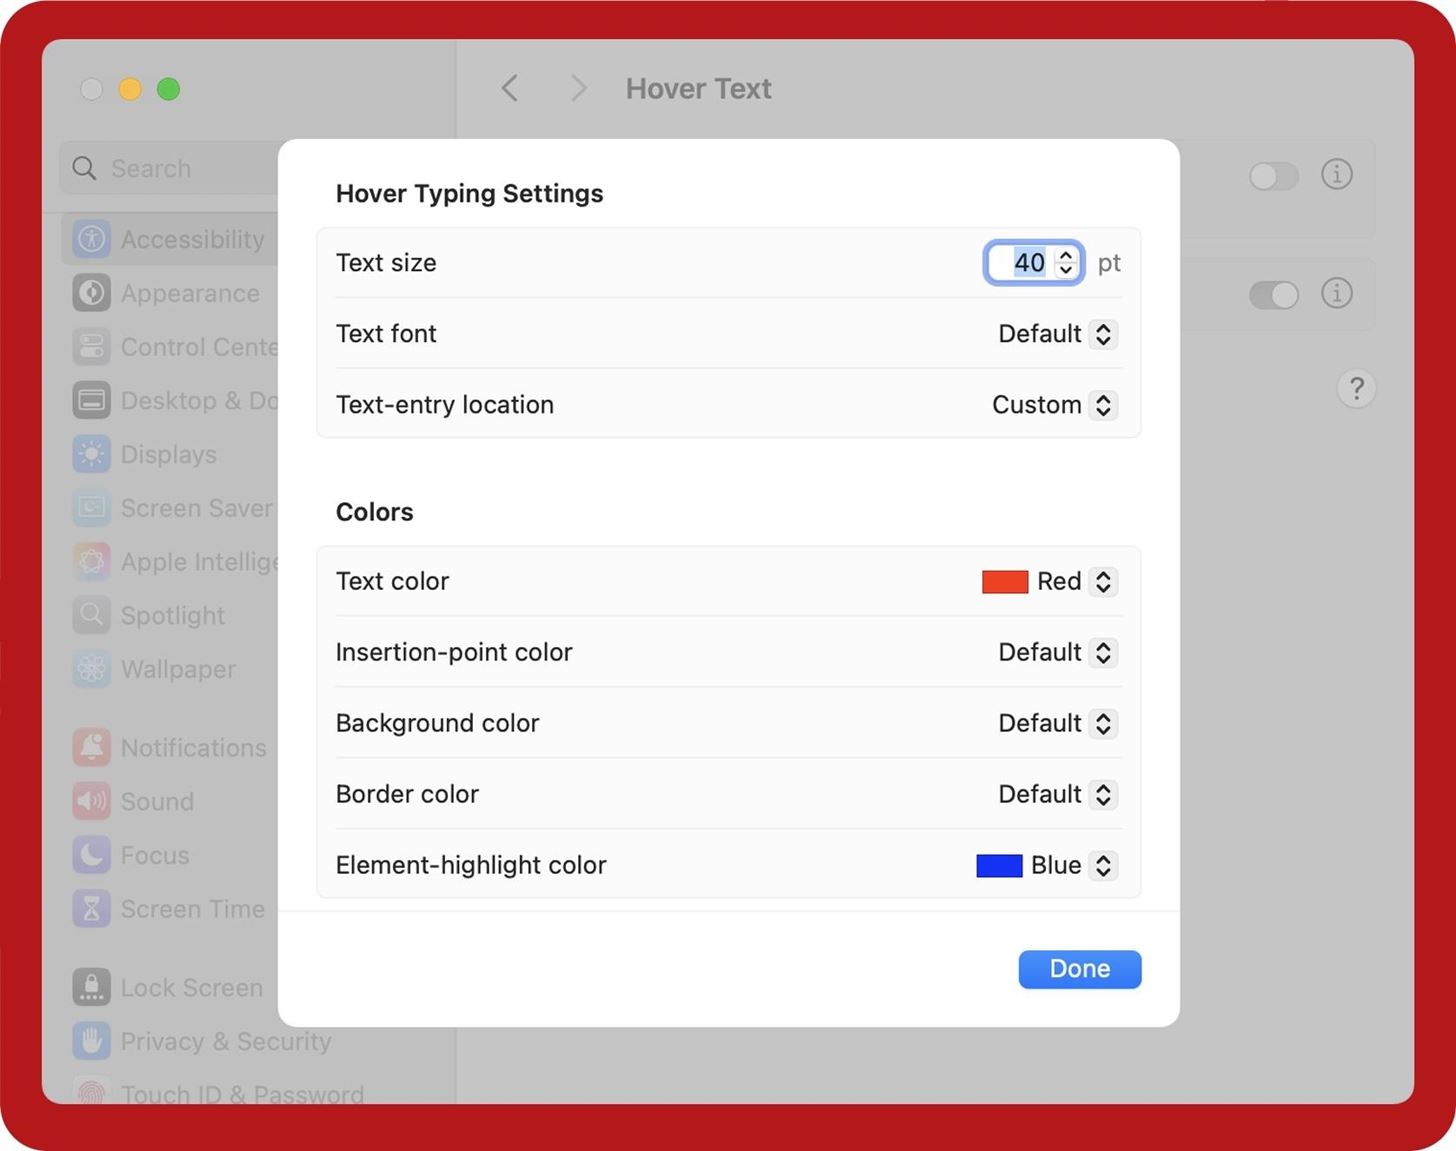1456x1151 pixels.
Task: Open help via the question mark button
Action: 1356,389
